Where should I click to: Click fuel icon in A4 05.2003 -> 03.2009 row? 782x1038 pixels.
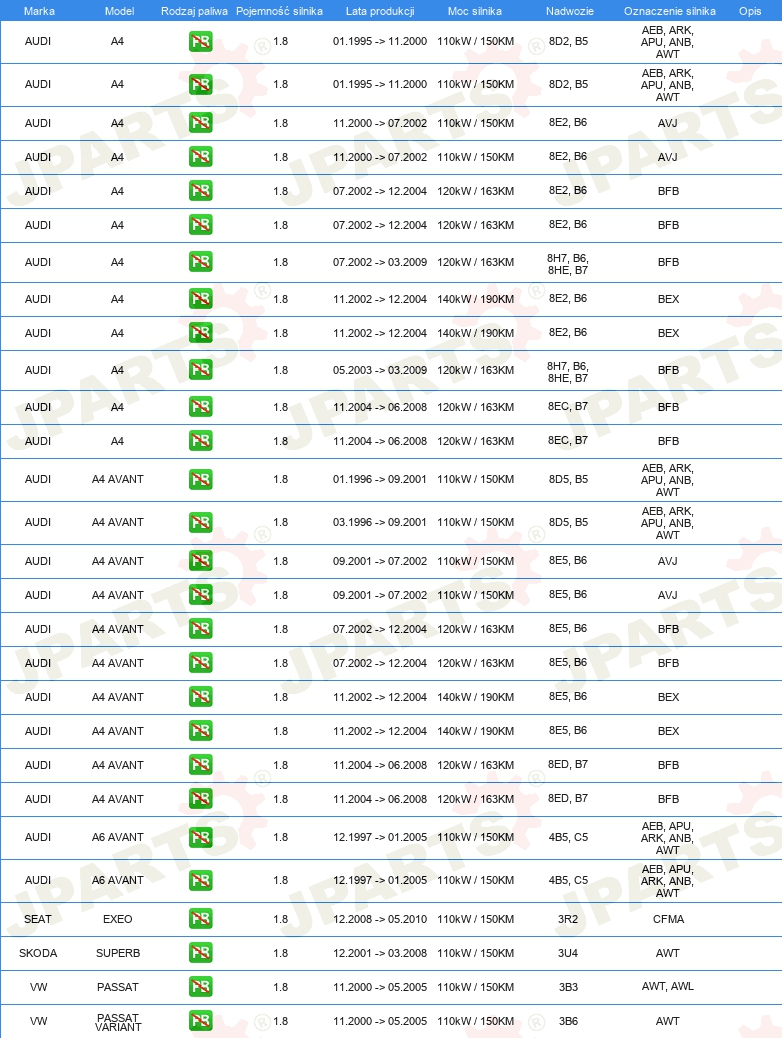click(201, 370)
